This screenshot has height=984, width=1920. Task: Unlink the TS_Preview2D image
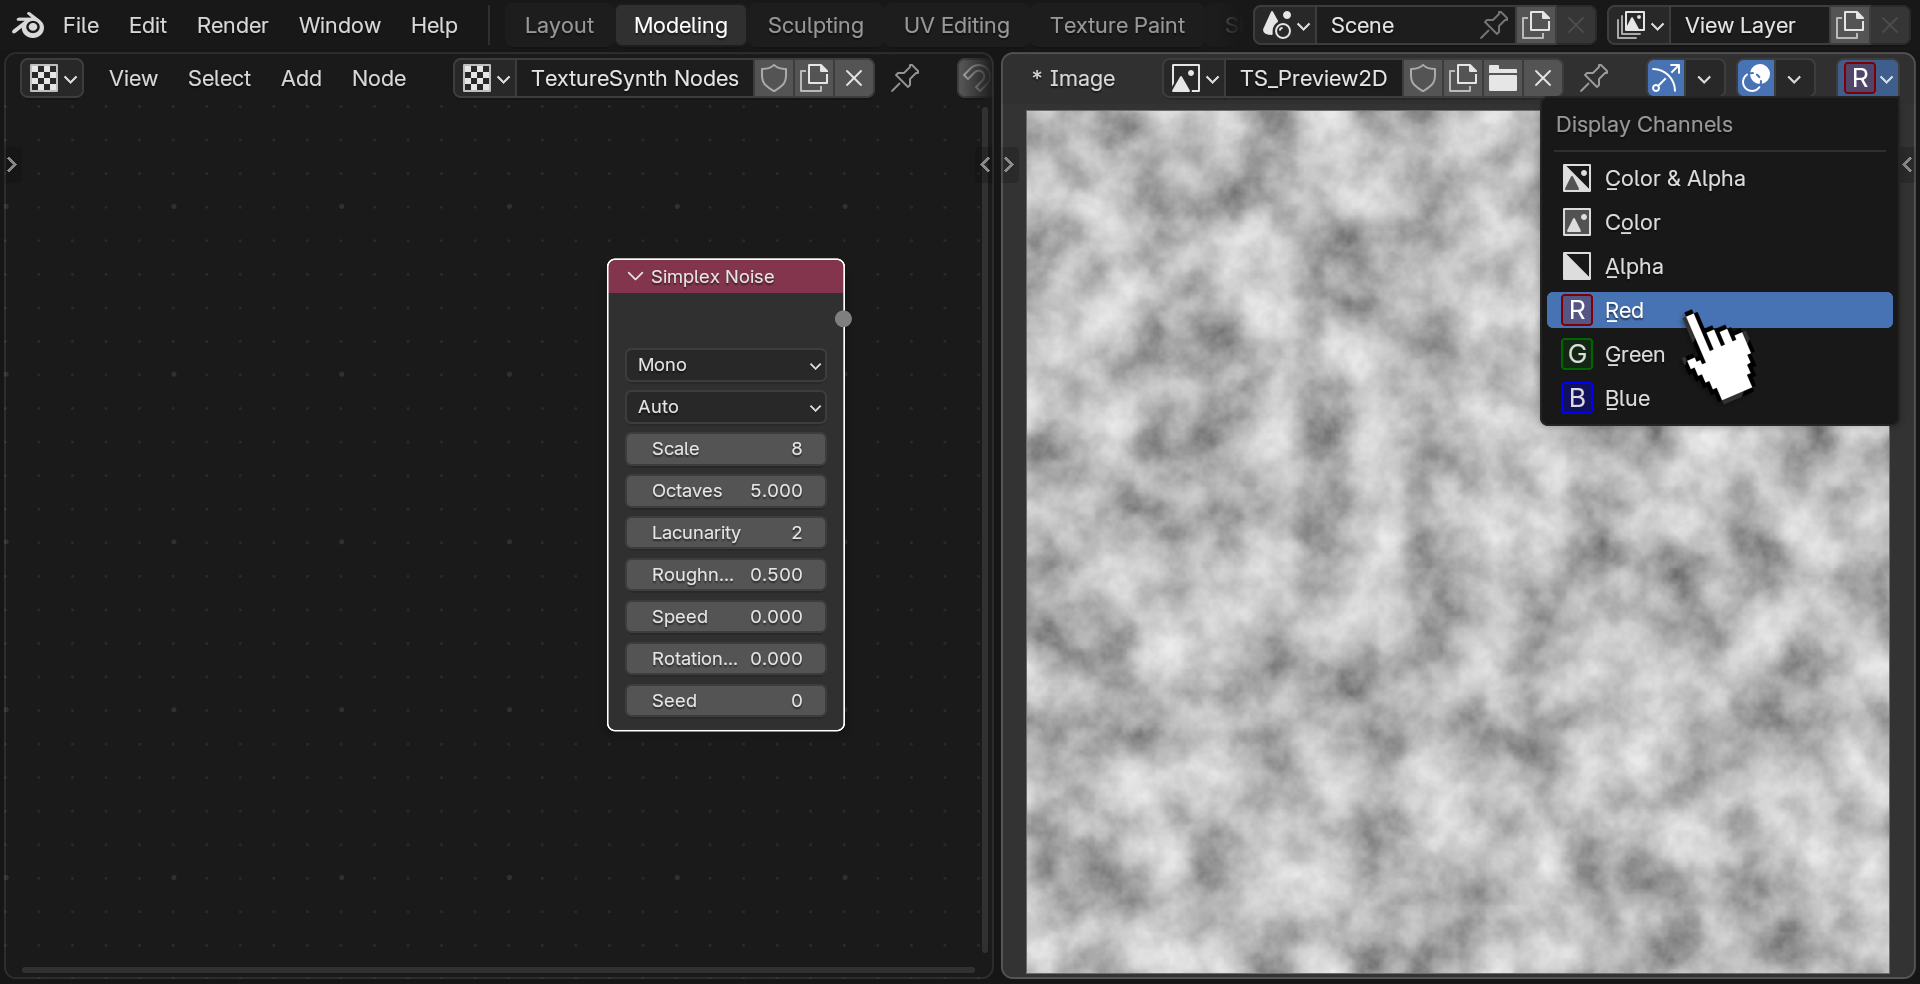1543,78
